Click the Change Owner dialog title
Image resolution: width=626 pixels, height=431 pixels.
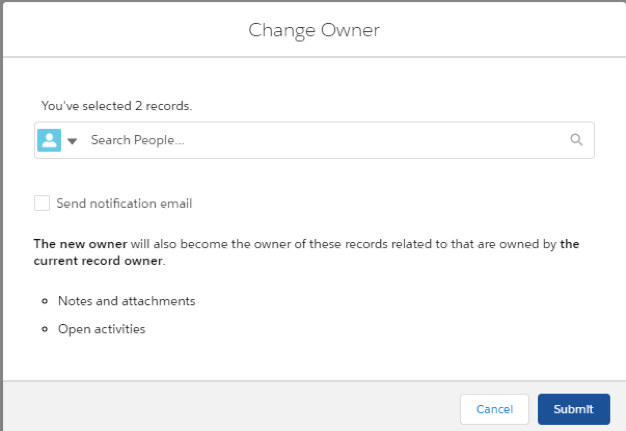point(314,30)
